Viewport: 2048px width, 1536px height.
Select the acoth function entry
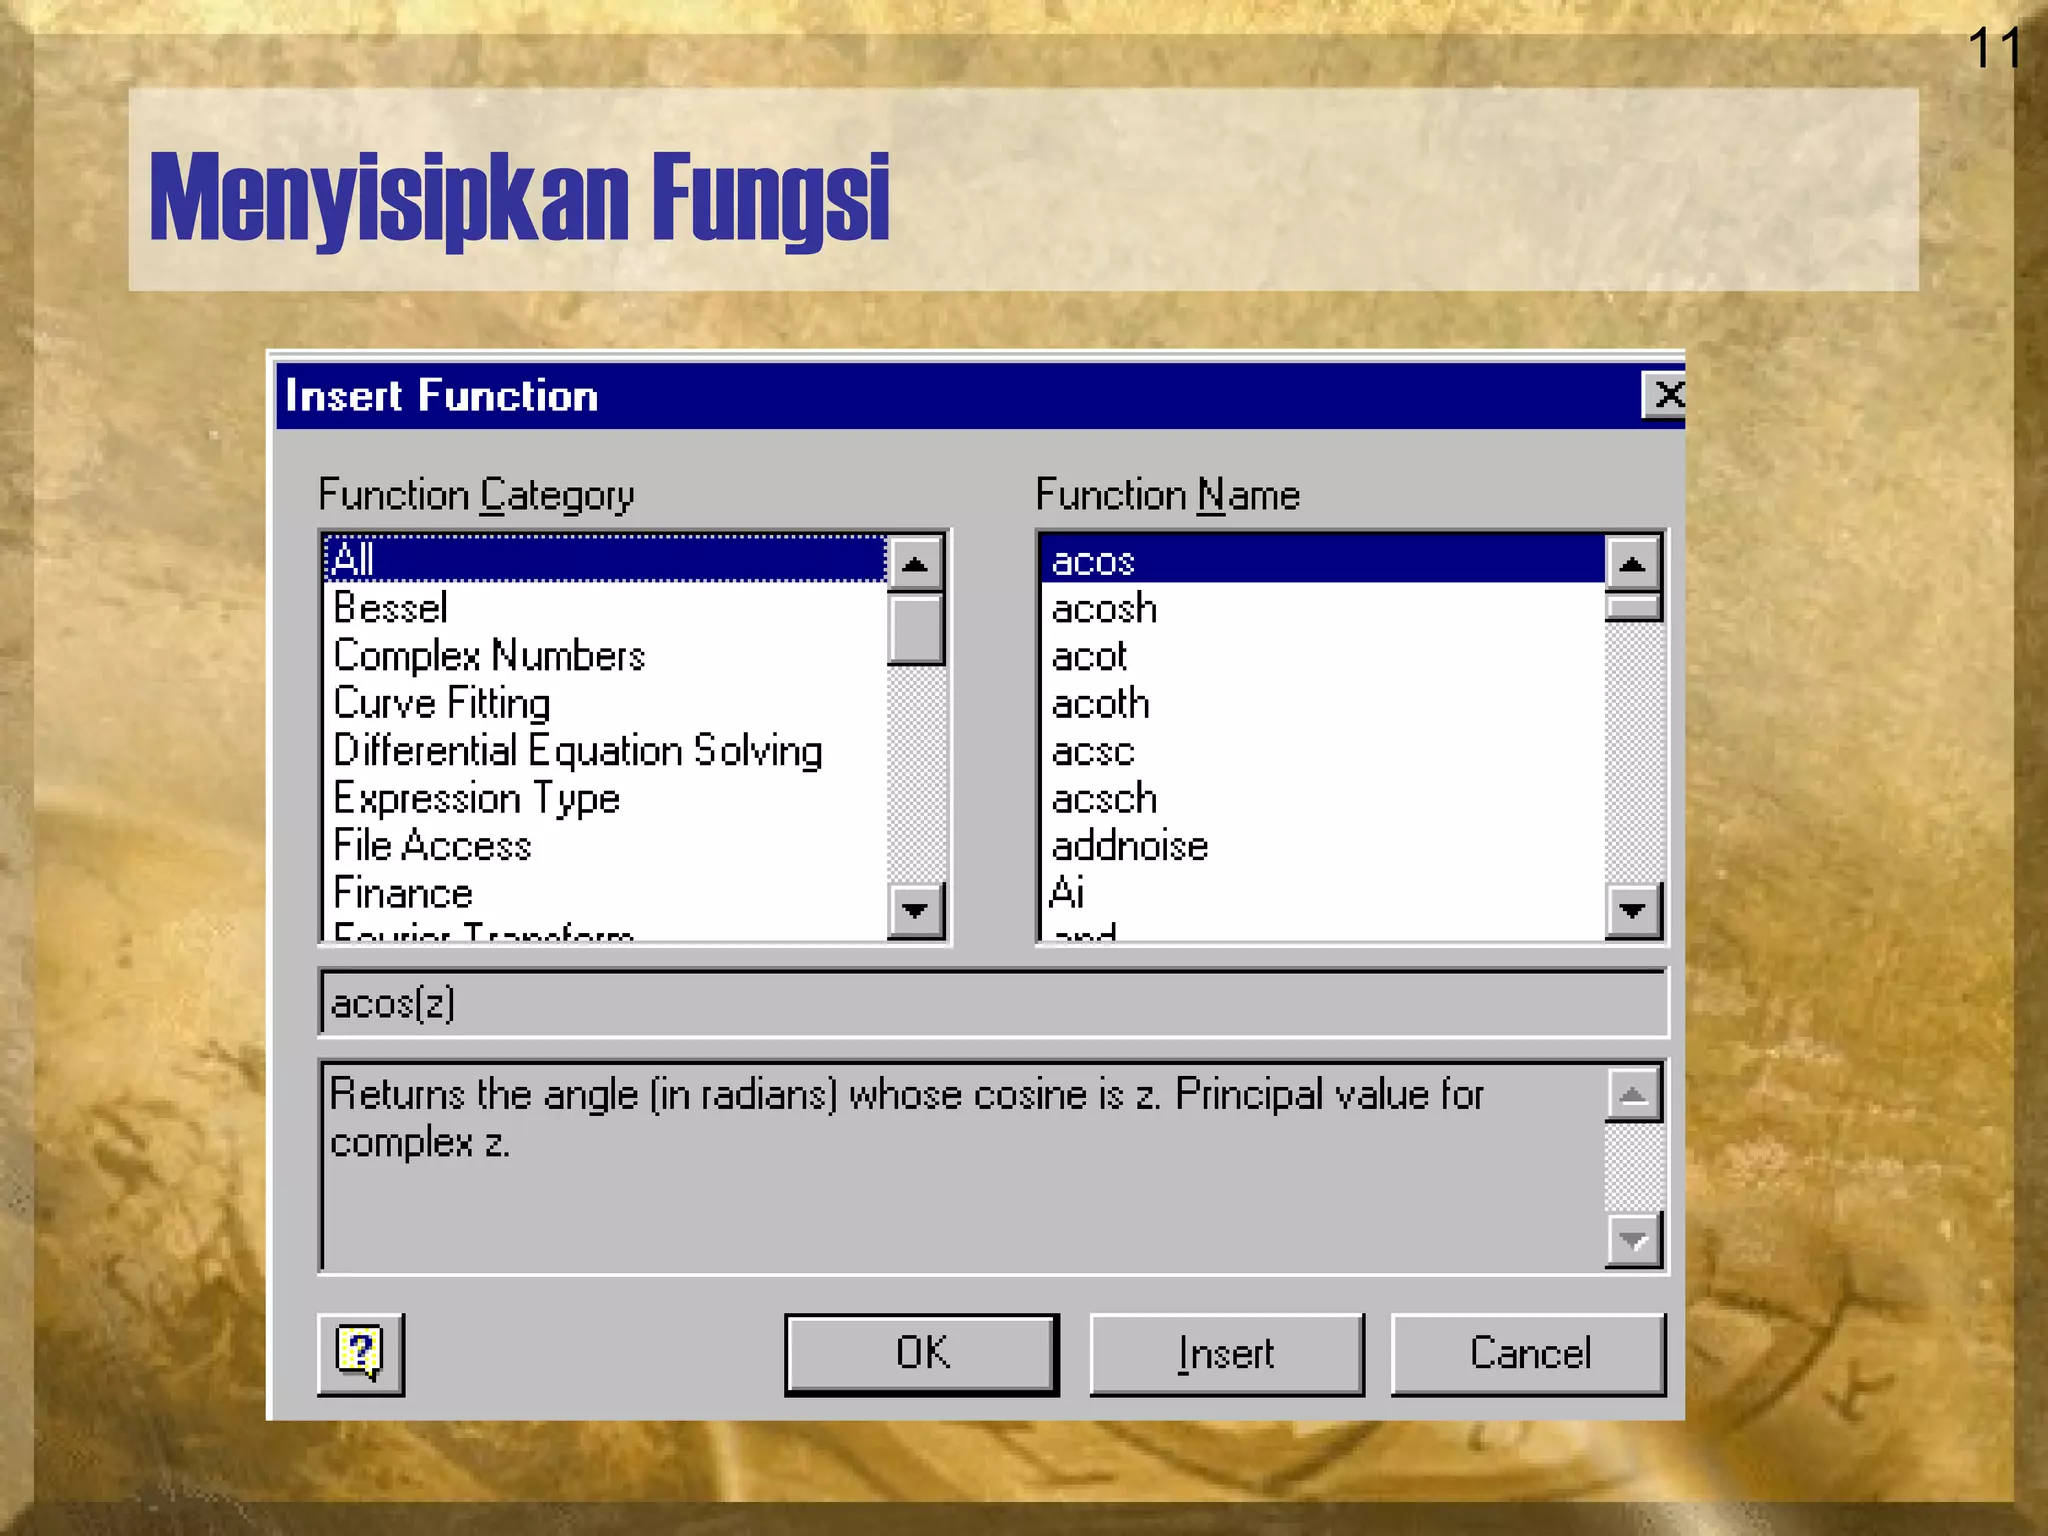[1100, 704]
